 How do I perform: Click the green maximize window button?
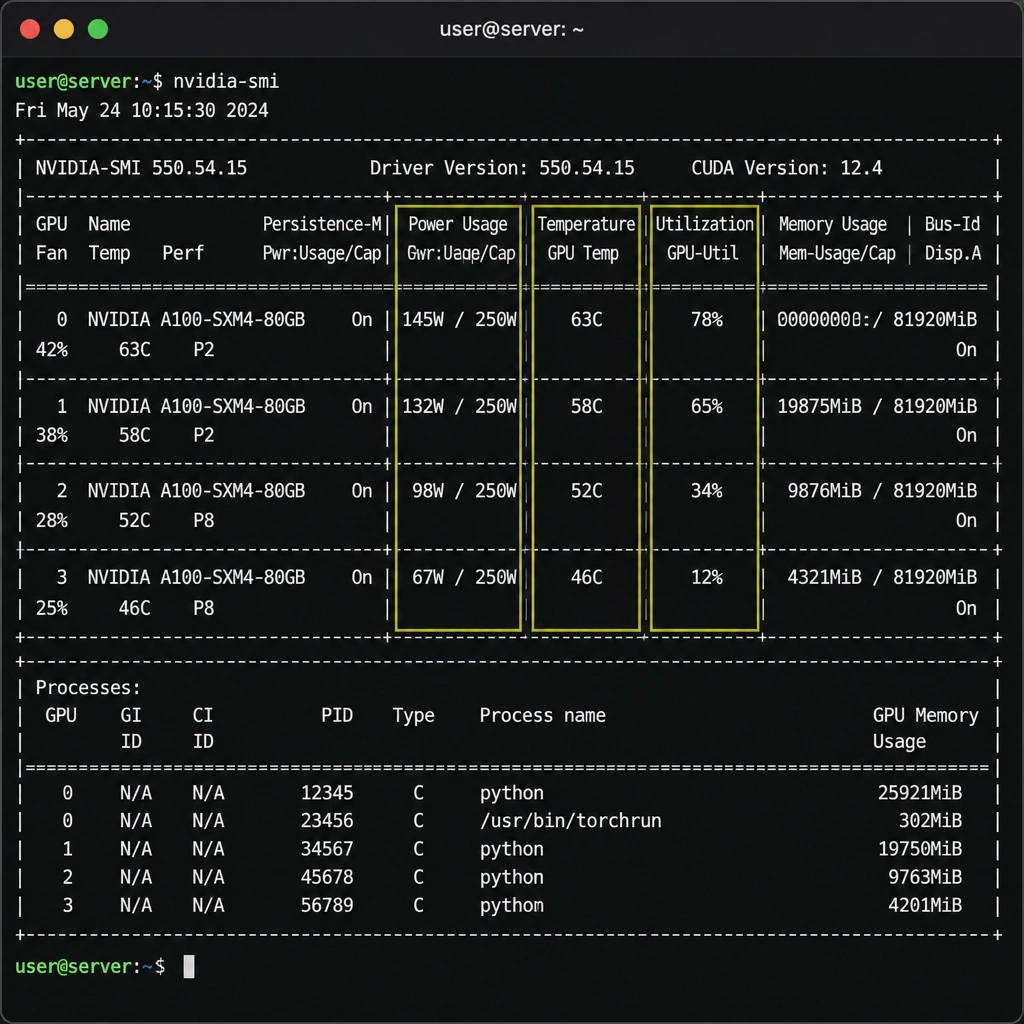click(x=98, y=29)
